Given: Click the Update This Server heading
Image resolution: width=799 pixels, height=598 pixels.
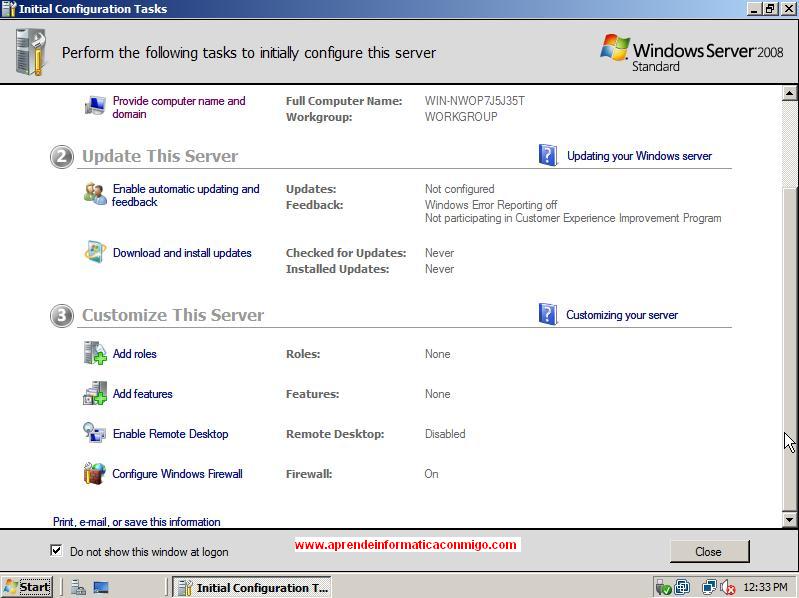Looking at the screenshot, I should coord(160,156).
